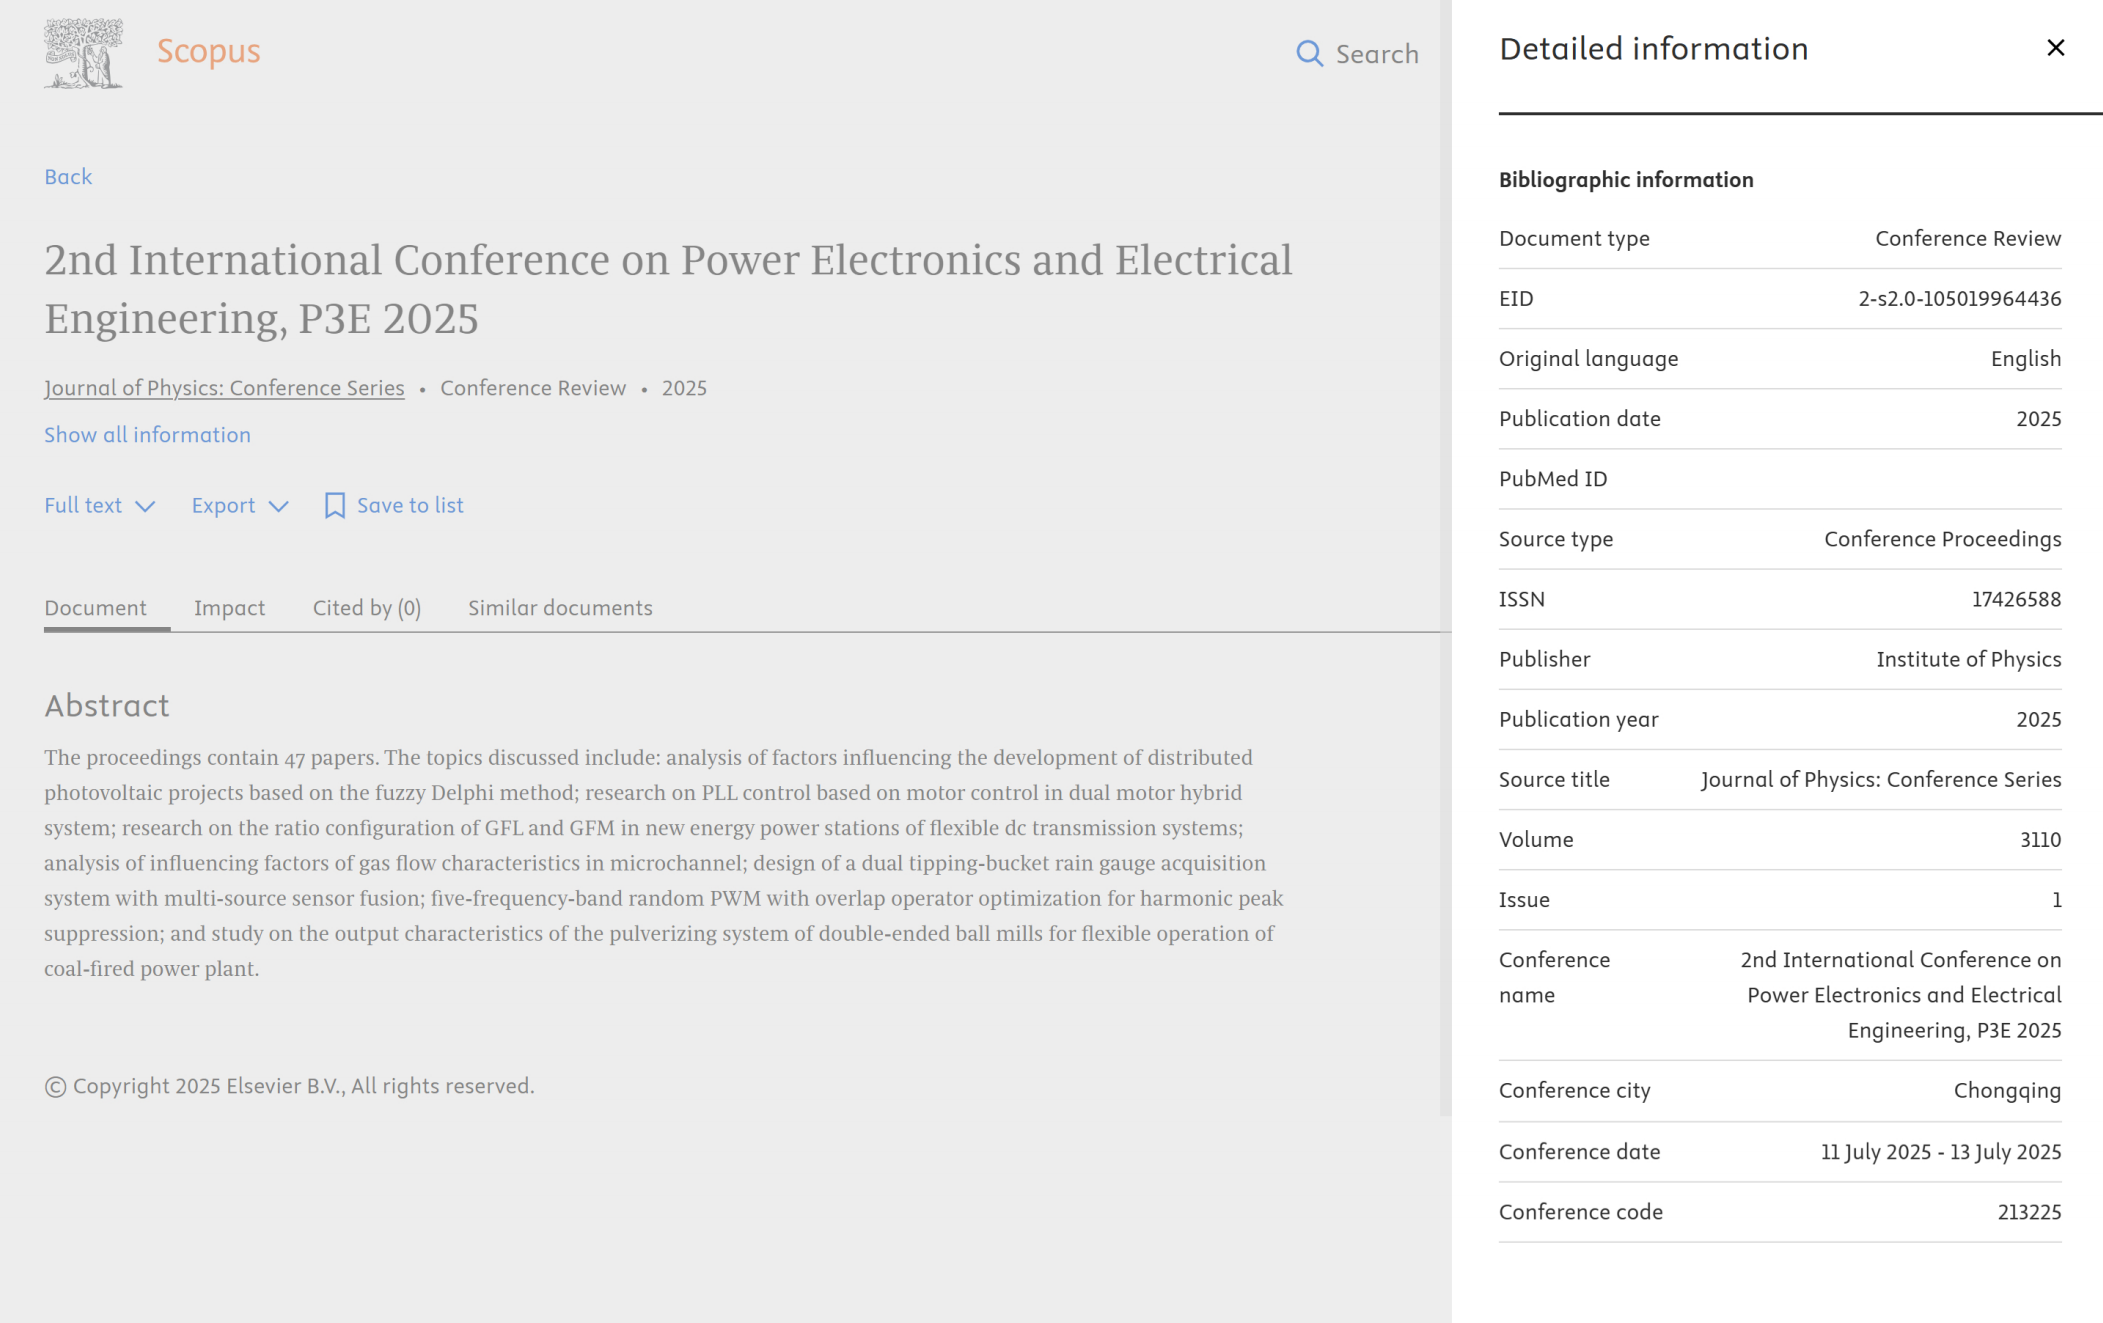The image size is (2103, 1323).
Task: Click the magnifier Search icon
Action: pos(1309,54)
